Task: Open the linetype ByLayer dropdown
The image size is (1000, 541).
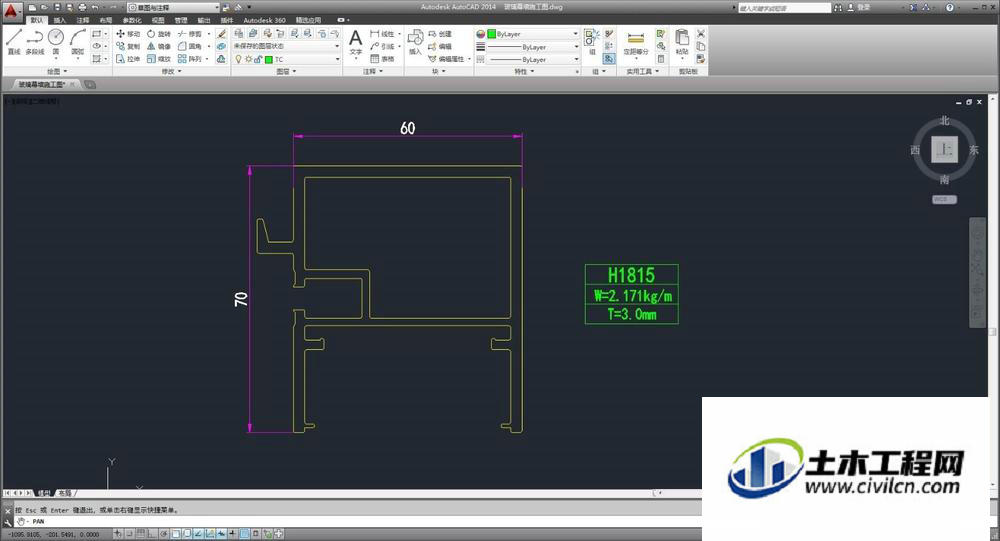Action: click(533, 59)
